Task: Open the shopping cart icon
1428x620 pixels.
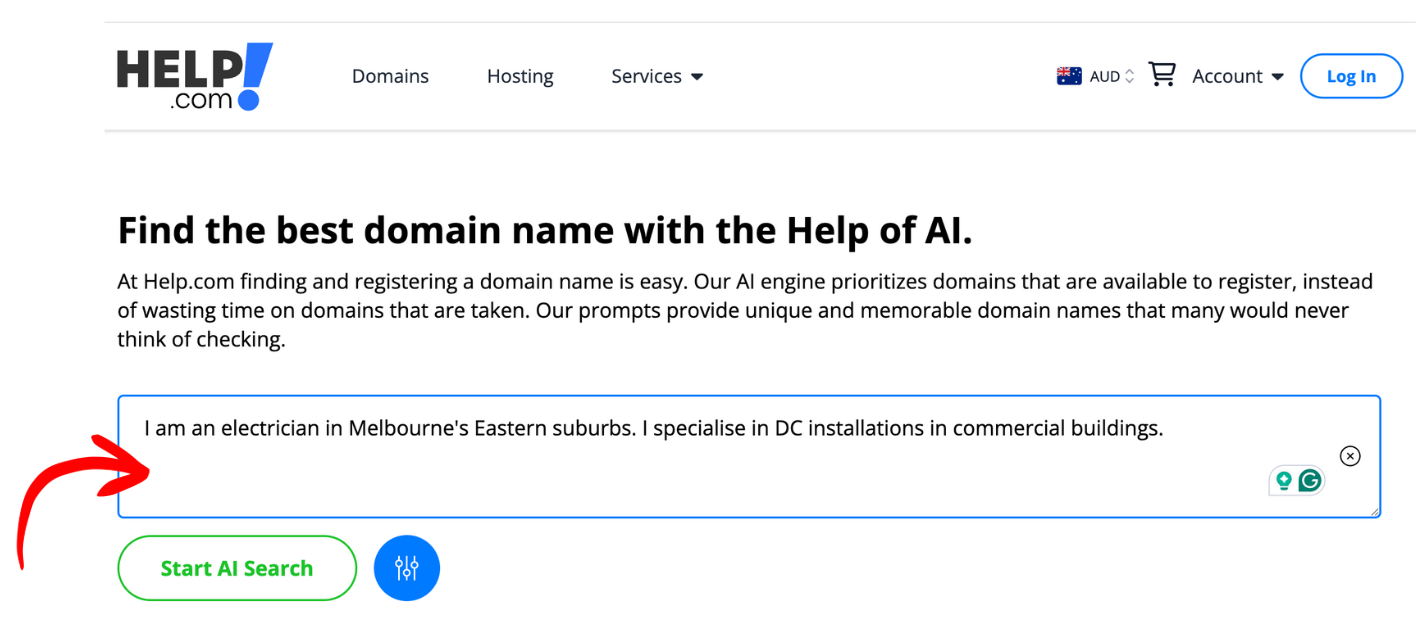Action: (1161, 75)
